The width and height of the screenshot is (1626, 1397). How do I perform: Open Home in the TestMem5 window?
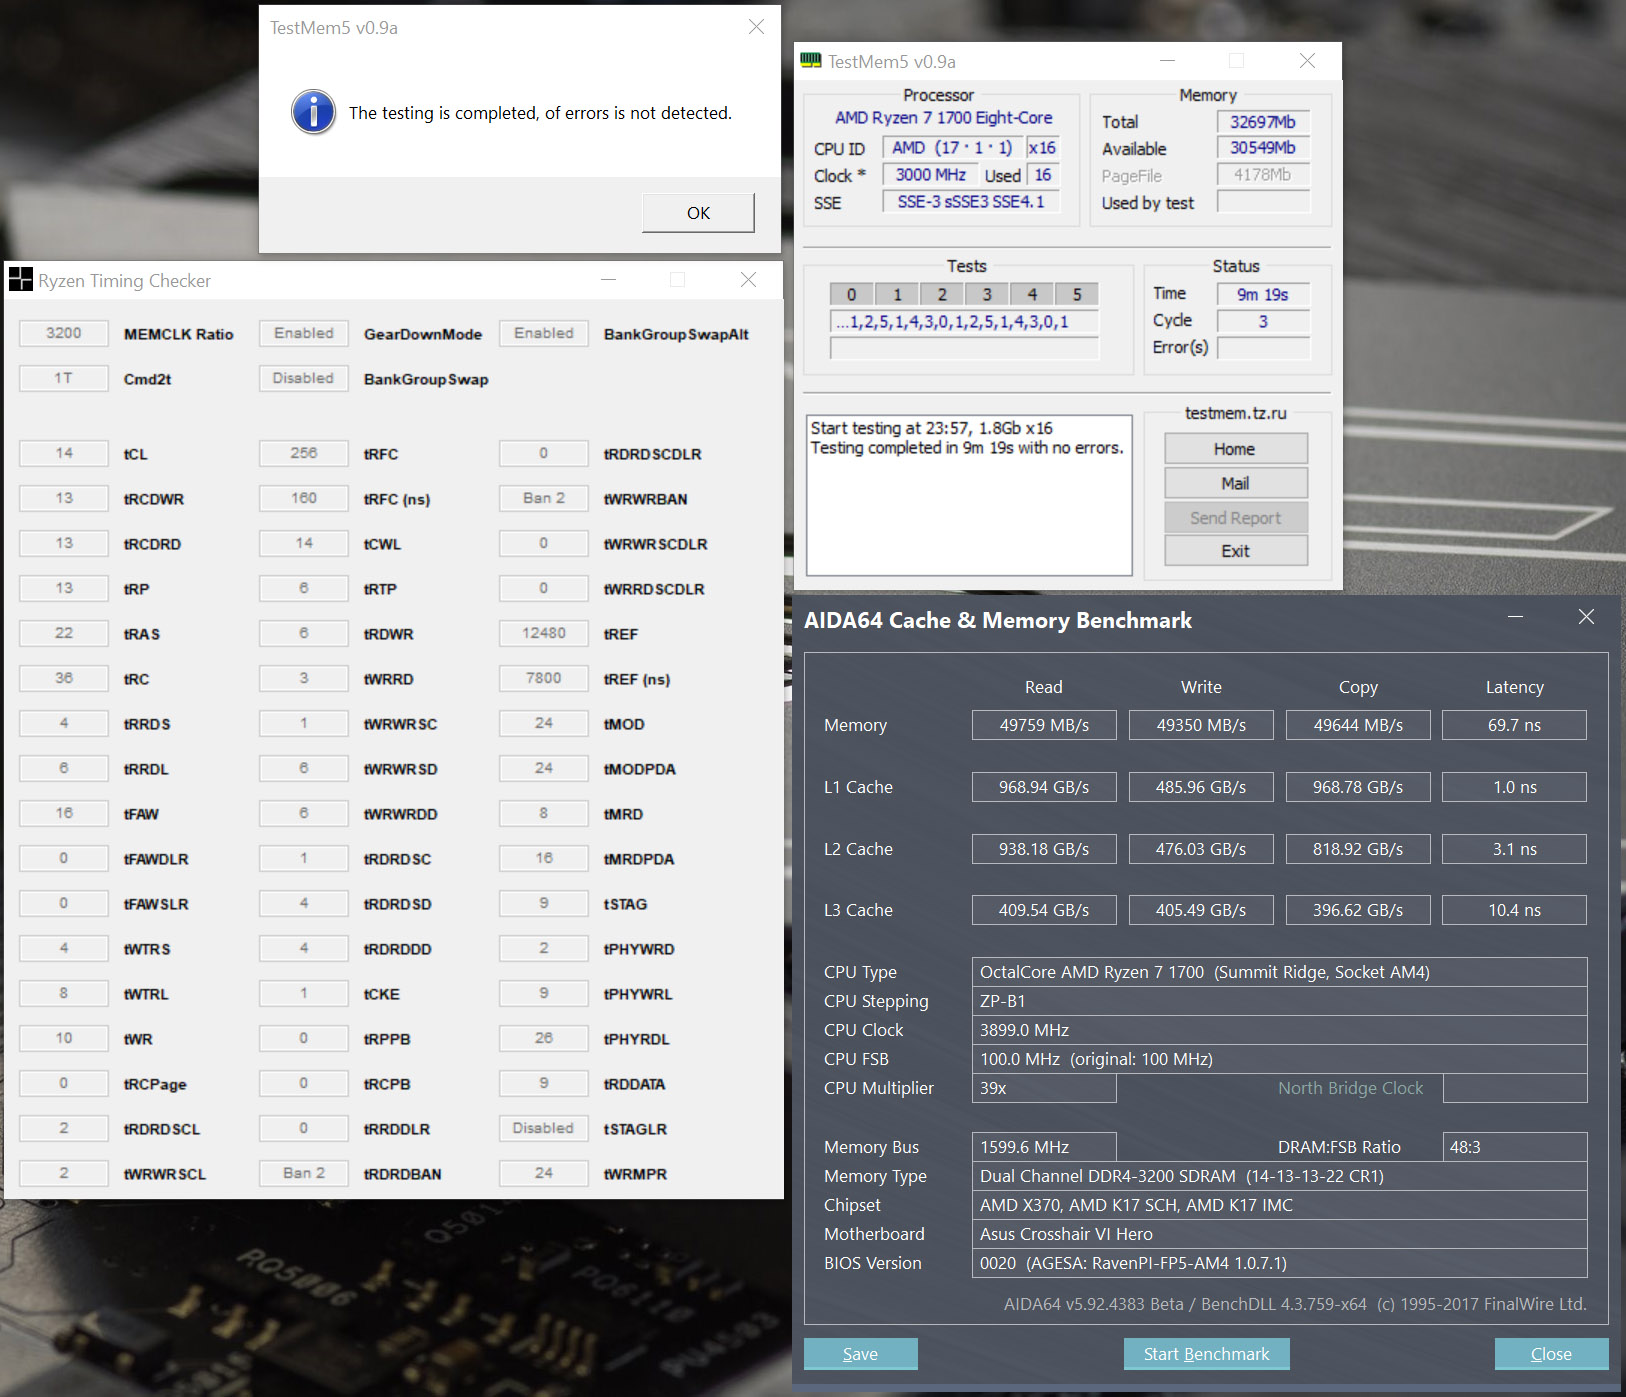pyautogui.click(x=1235, y=449)
